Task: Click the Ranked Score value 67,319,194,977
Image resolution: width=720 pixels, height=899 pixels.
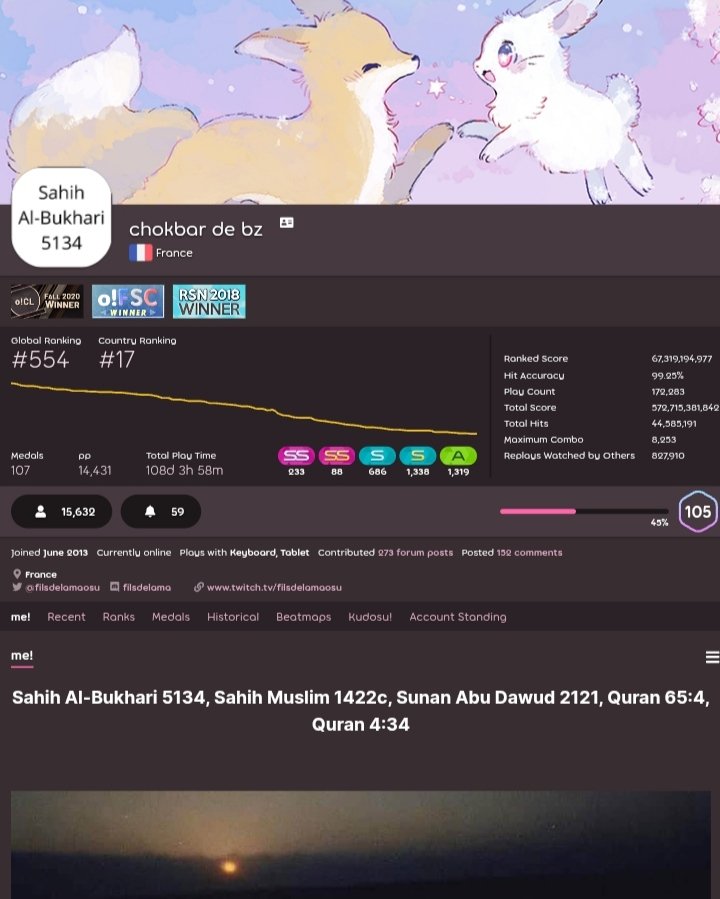Action: pyautogui.click(x=682, y=358)
